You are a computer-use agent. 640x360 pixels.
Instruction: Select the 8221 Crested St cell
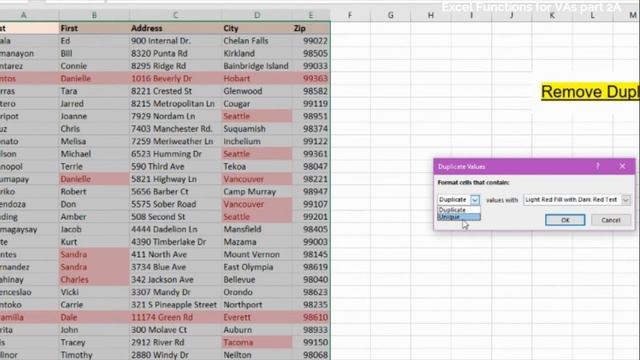pyautogui.click(x=175, y=91)
